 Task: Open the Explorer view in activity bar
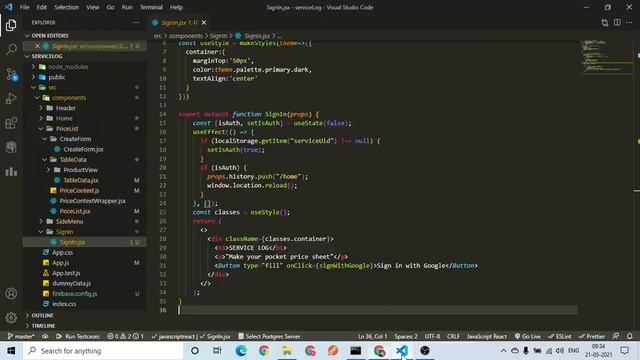tap(11, 25)
